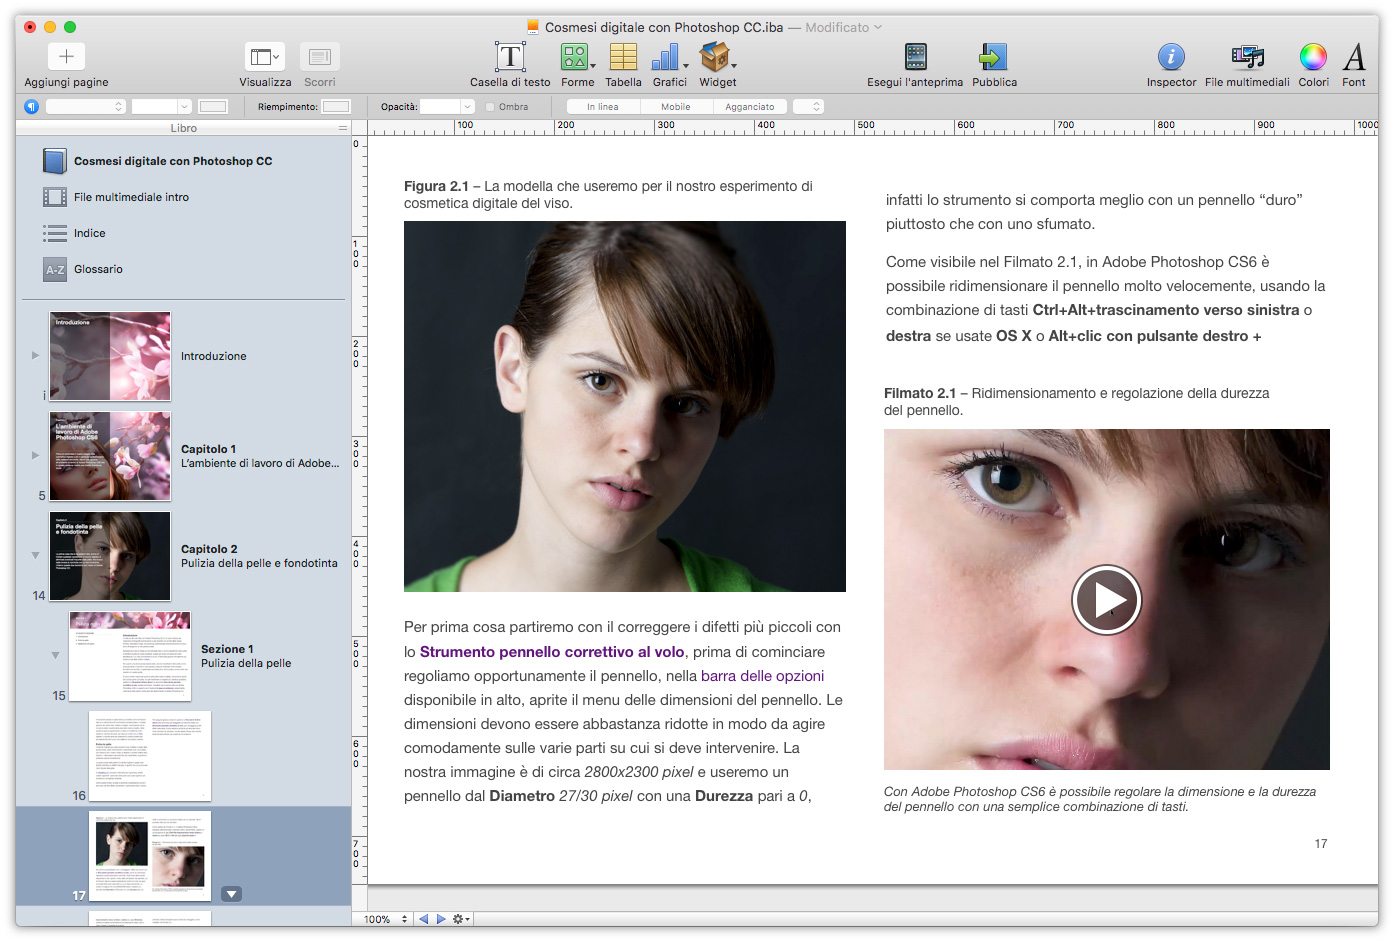1394x942 pixels.
Task: Open page 17 thumbnail dropdown arrow
Action: pos(232,894)
